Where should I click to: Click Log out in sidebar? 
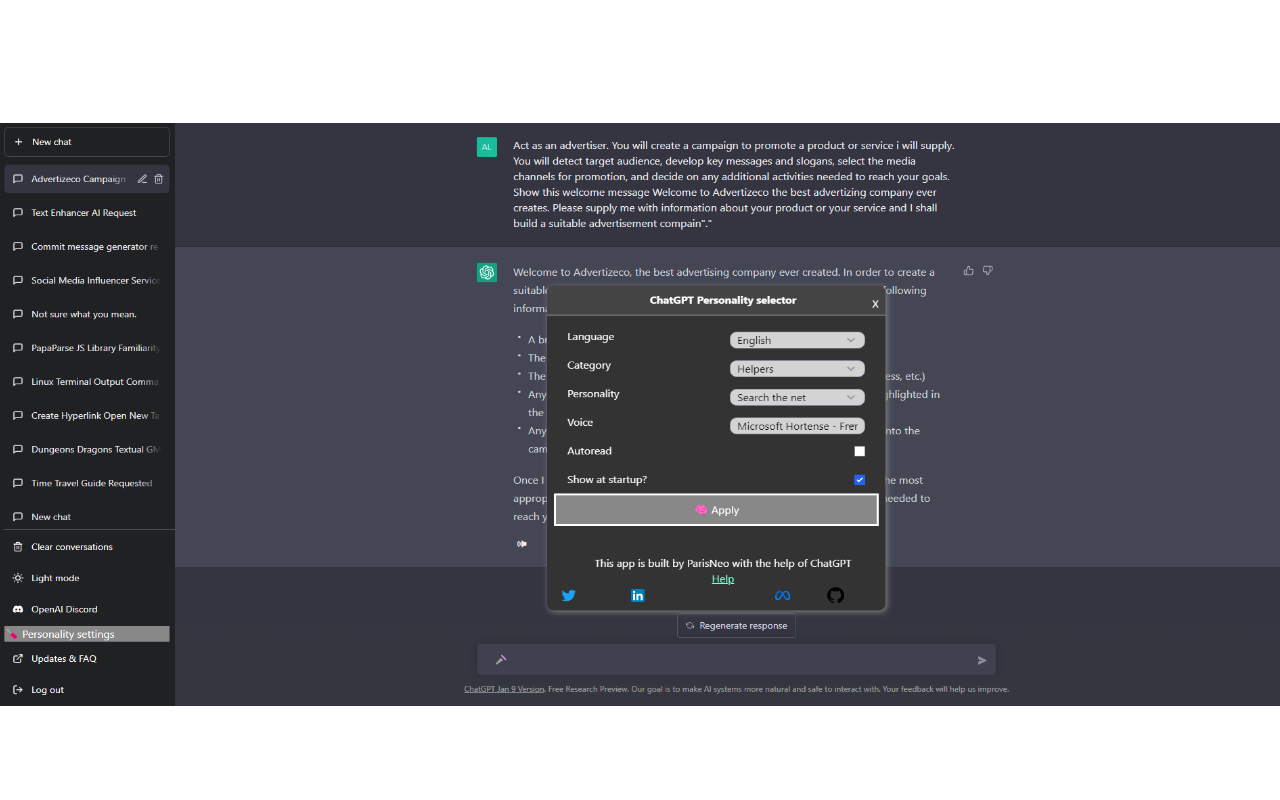pos(87,690)
